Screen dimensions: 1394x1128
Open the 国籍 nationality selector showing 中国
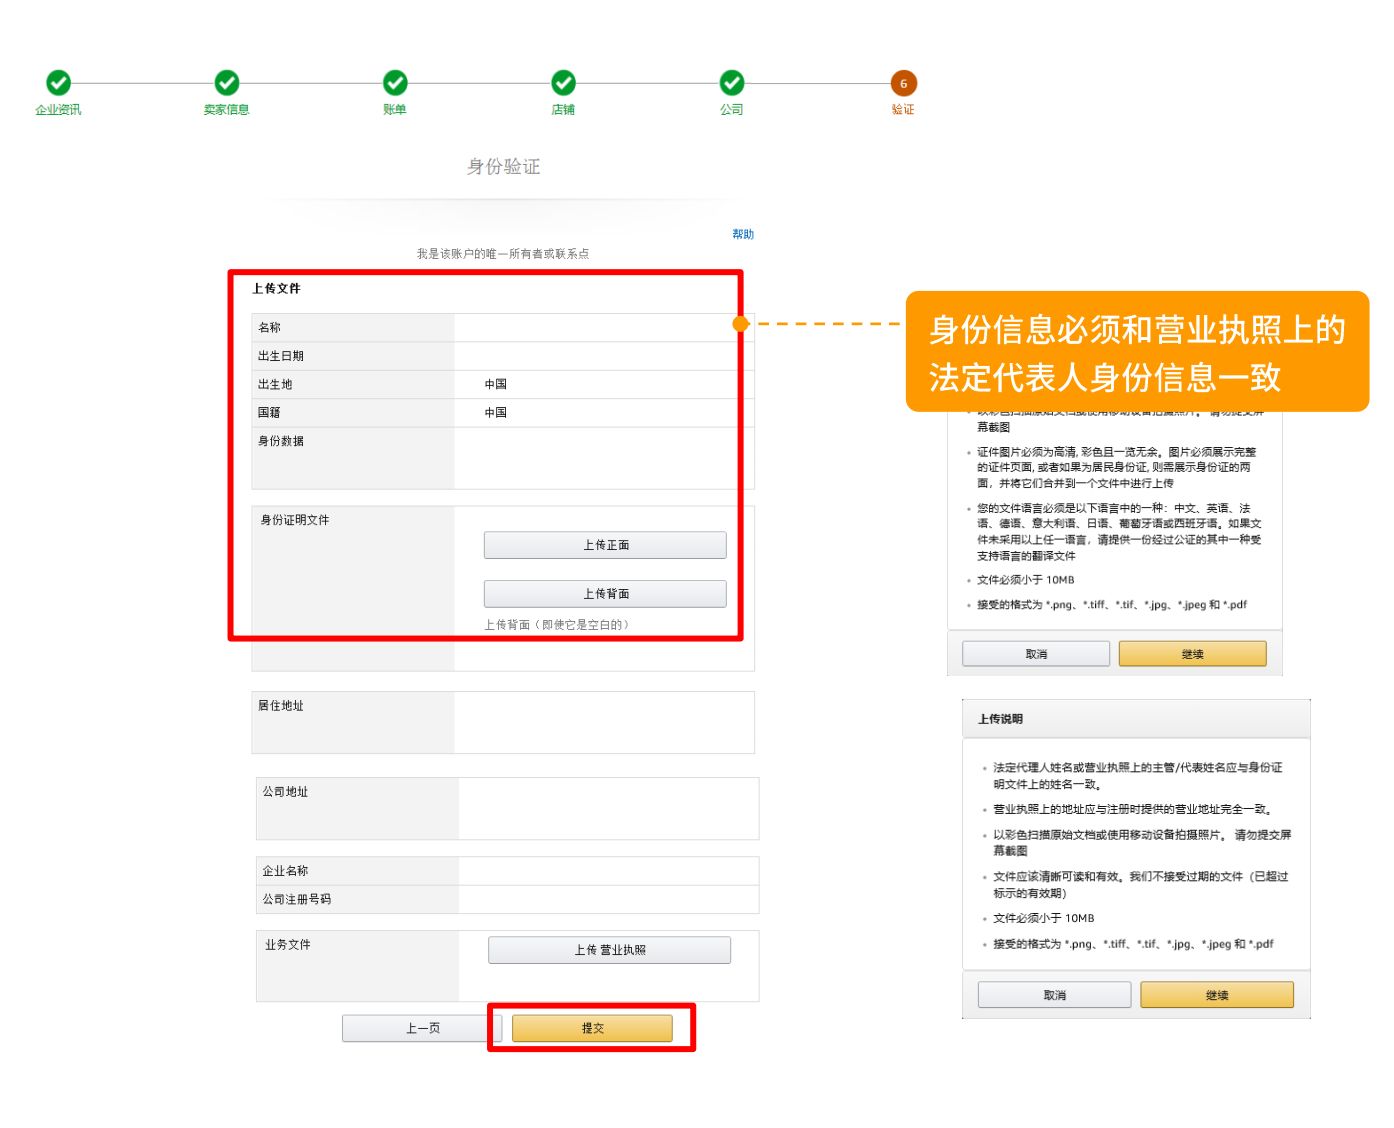point(600,412)
